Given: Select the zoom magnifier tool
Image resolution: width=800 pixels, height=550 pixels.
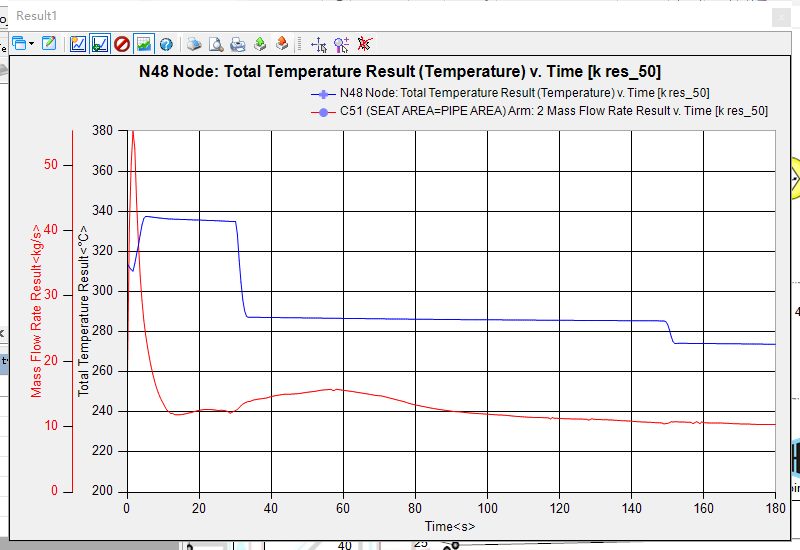Looking at the screenshot, I should click(341, 45).
